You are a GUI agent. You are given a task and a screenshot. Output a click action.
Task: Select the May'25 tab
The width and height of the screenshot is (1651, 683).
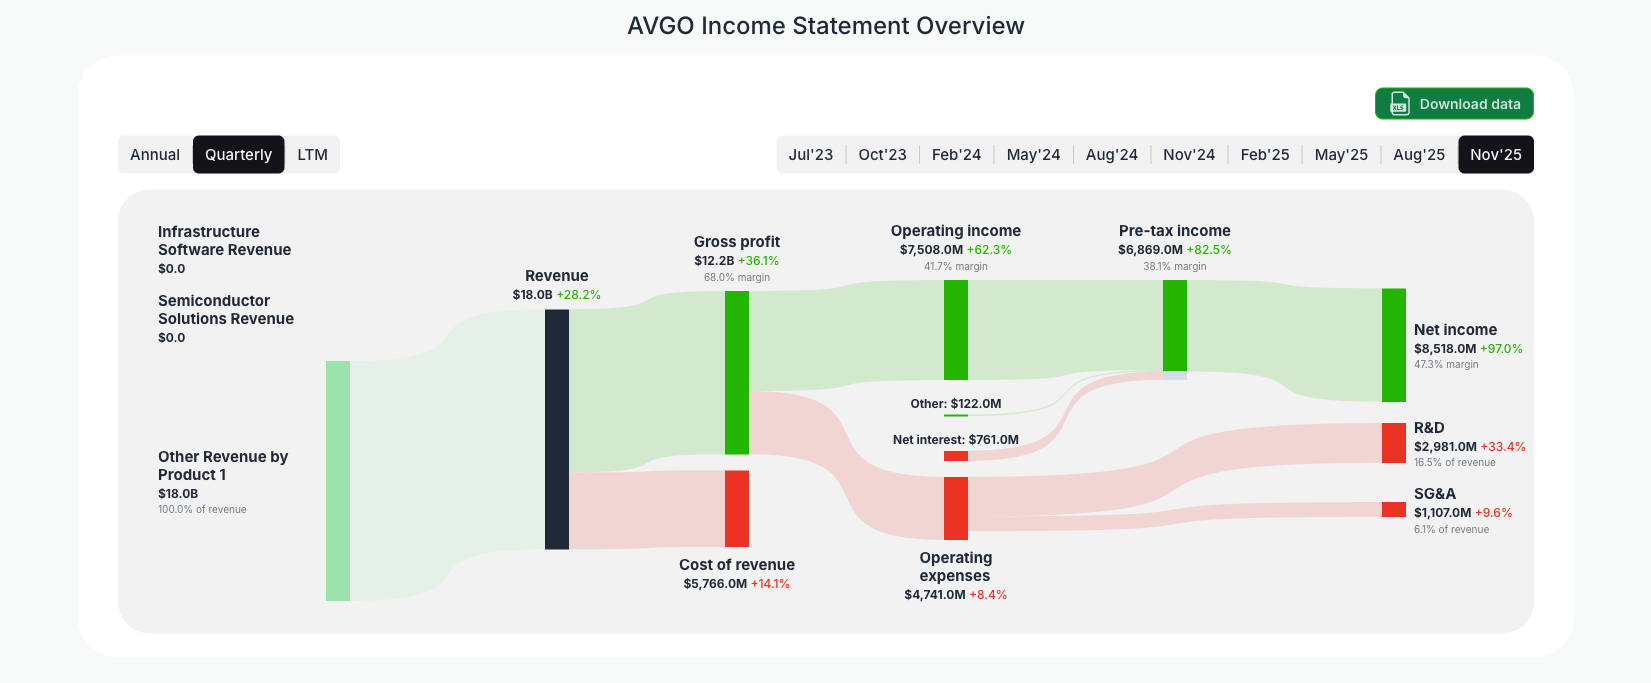[1341, 154]
